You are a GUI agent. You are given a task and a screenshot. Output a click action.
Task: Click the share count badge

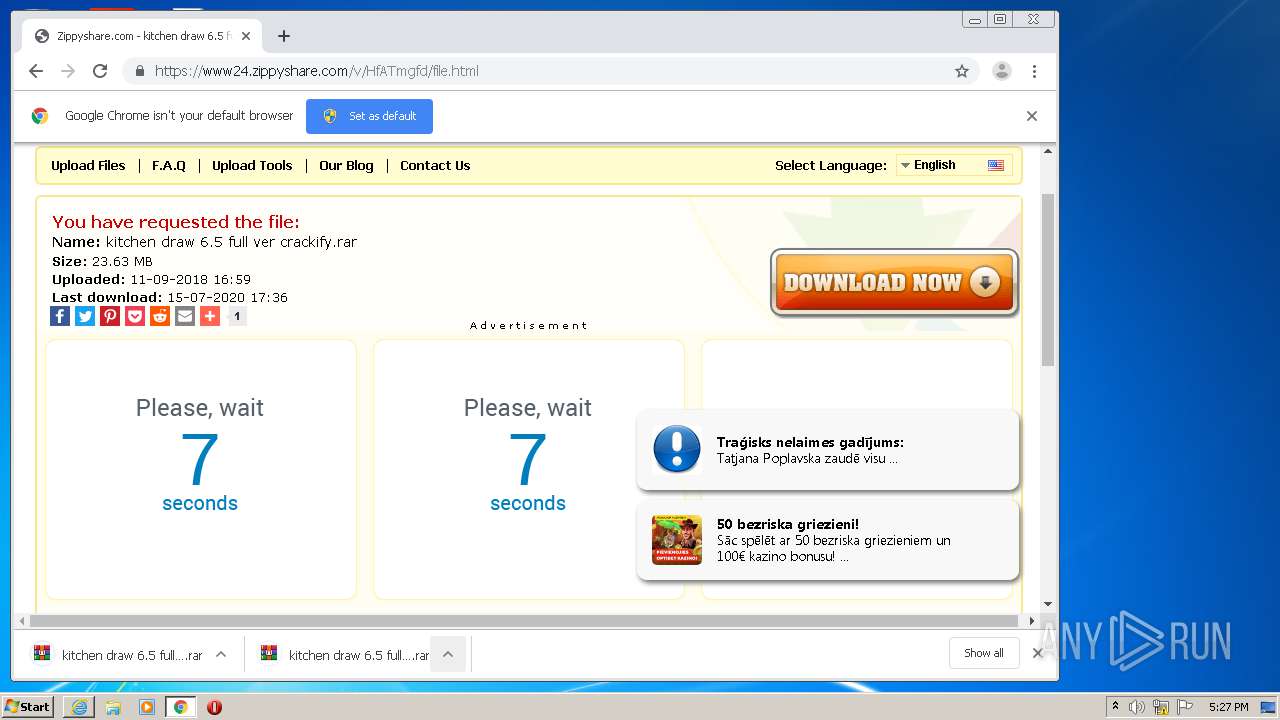click(236, 316)
